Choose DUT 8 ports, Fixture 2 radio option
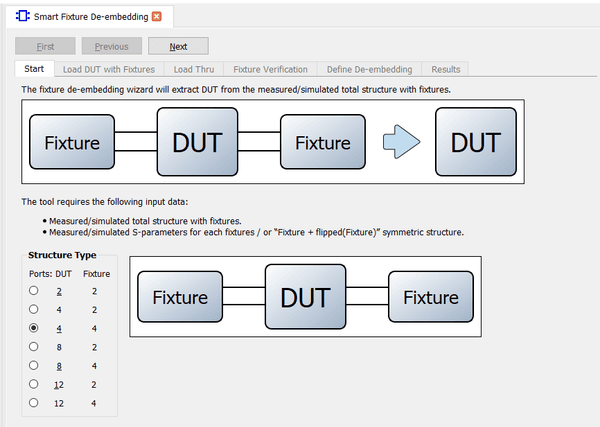The image size is (600, 427). tap(34, 347)
